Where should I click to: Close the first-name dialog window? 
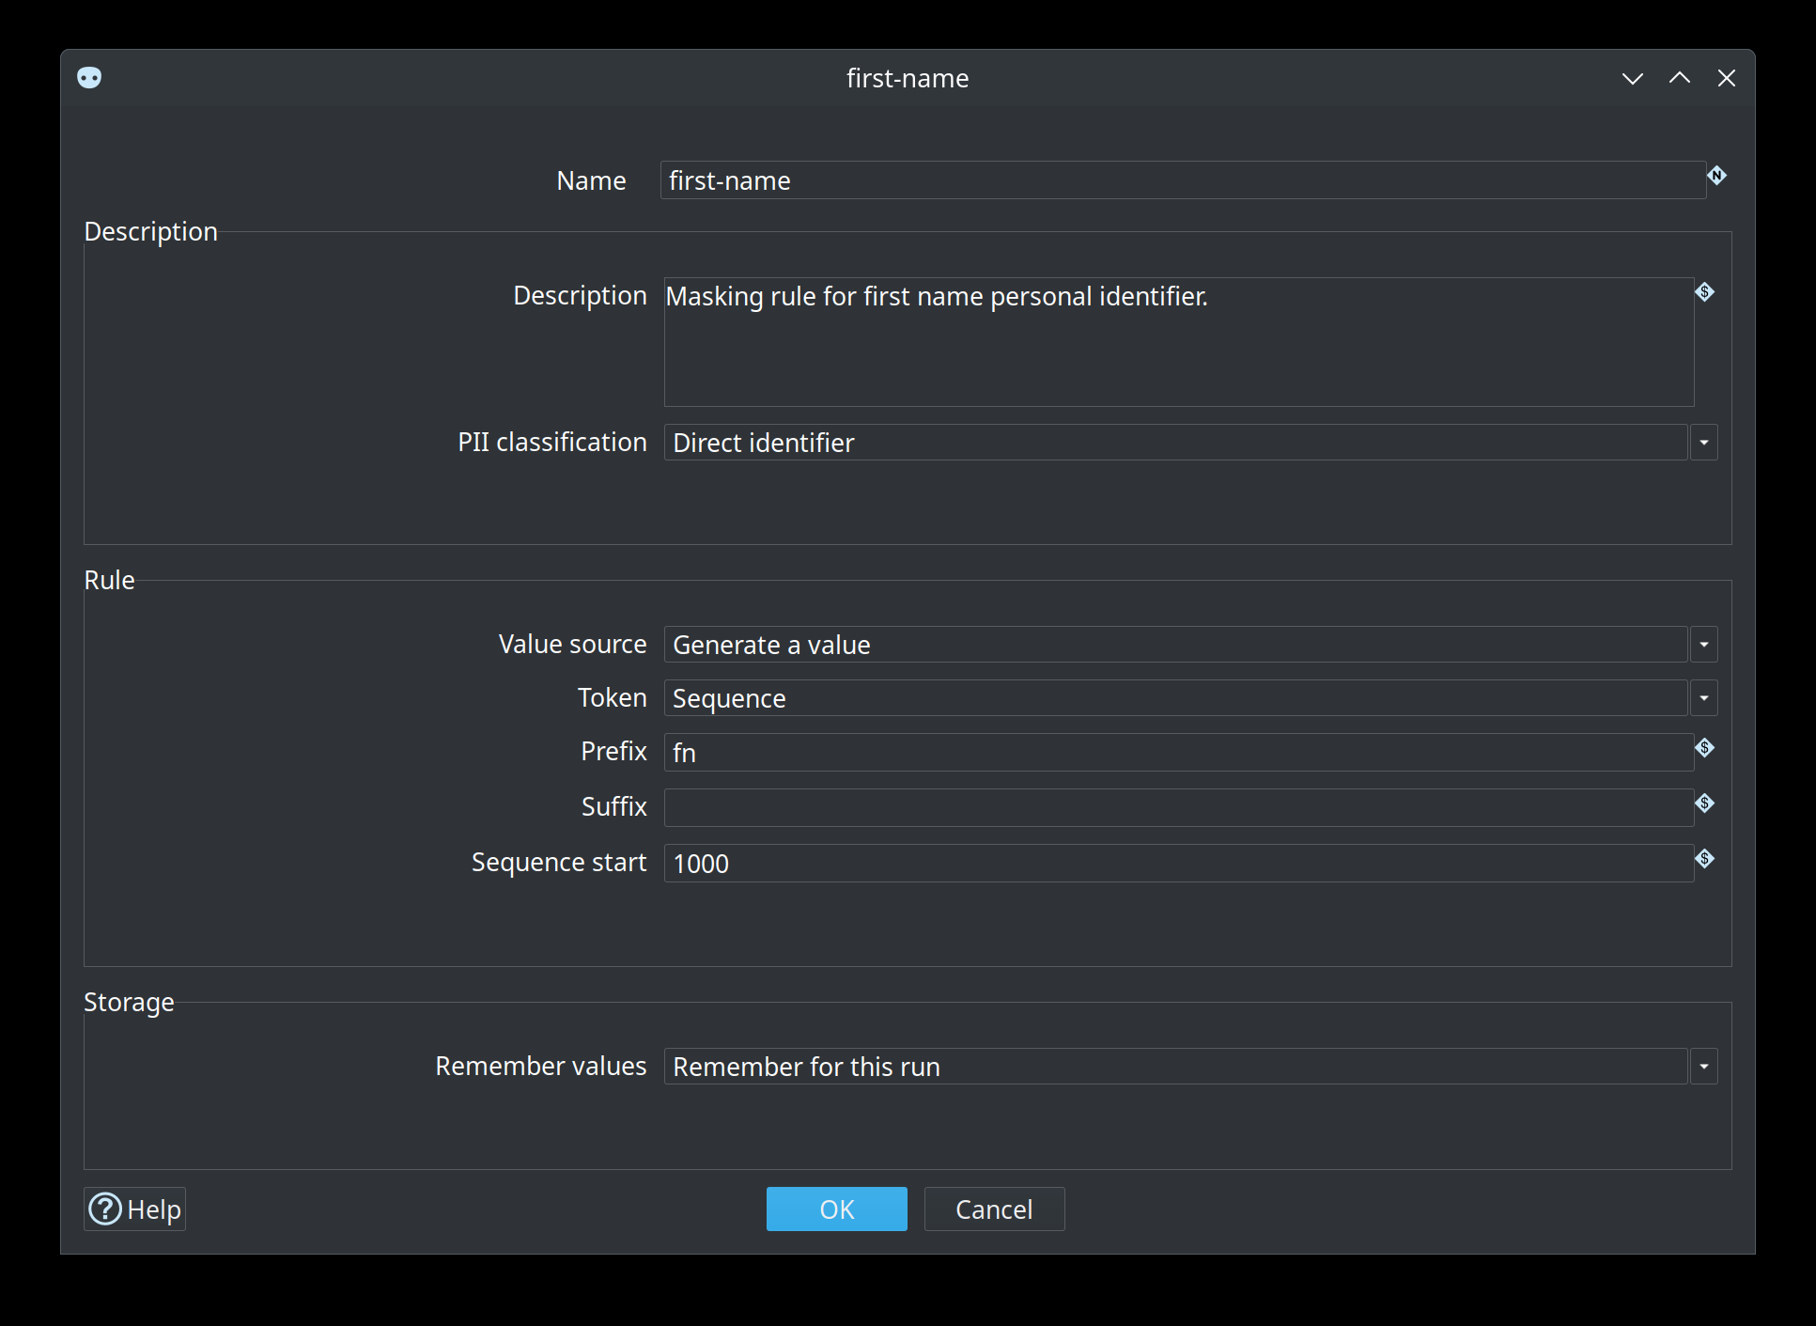point(1726,78)
